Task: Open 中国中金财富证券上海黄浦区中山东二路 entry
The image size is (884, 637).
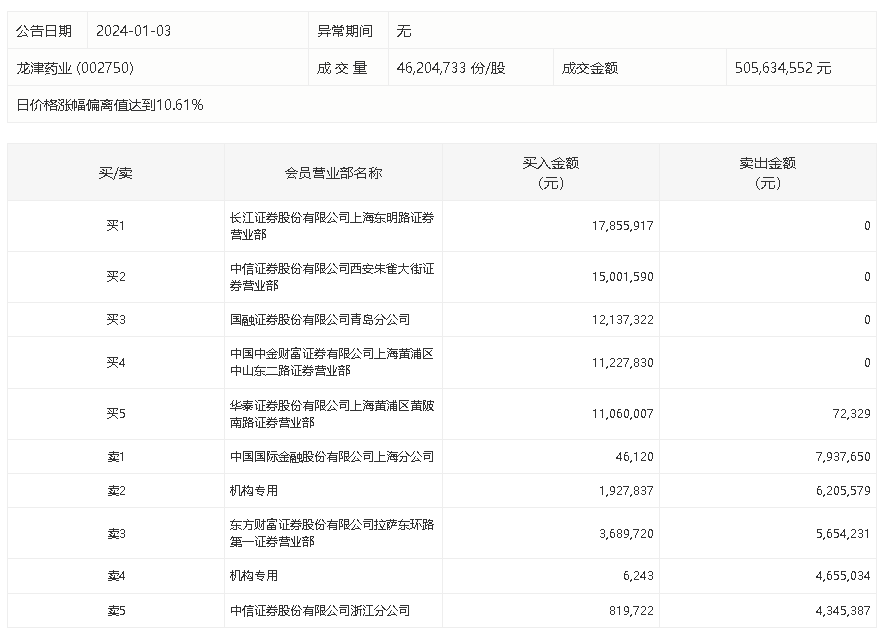Action: tap(331, 363)
